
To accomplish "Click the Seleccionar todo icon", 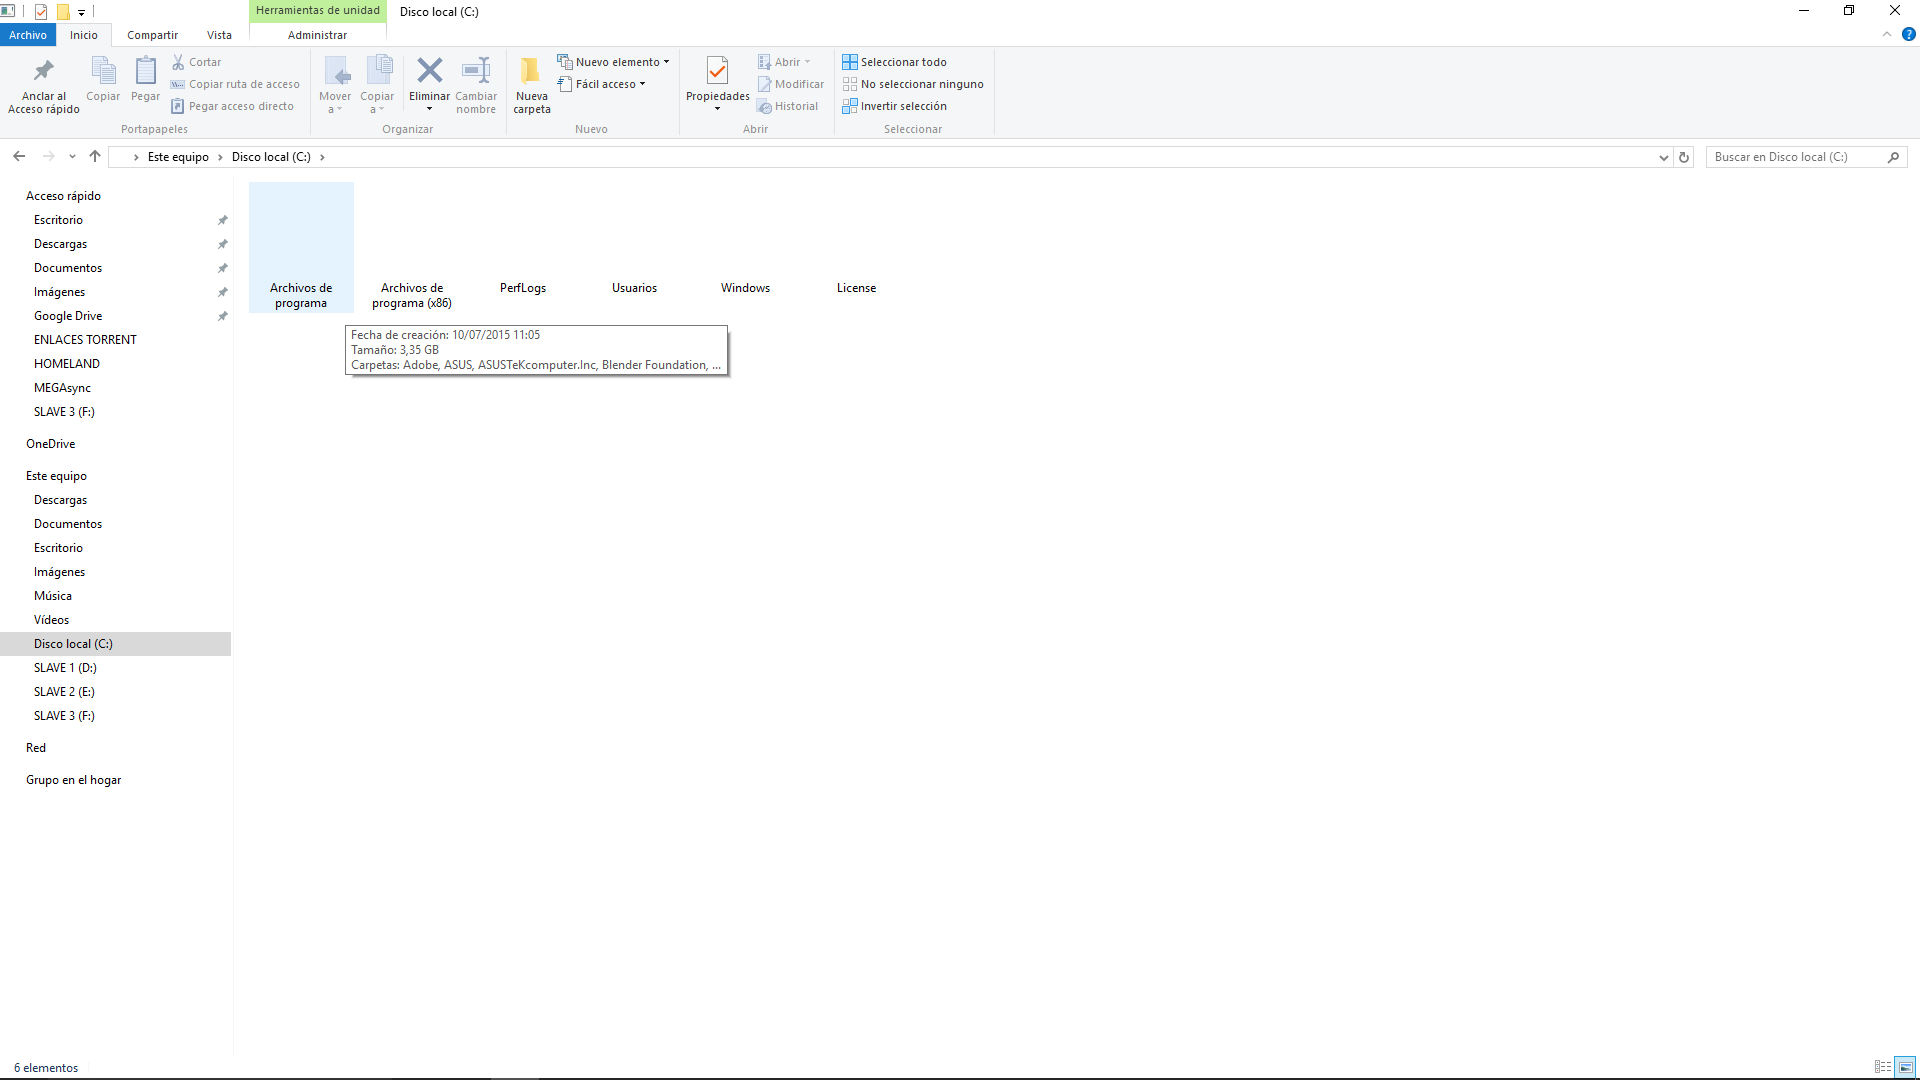I will (850, 62).
